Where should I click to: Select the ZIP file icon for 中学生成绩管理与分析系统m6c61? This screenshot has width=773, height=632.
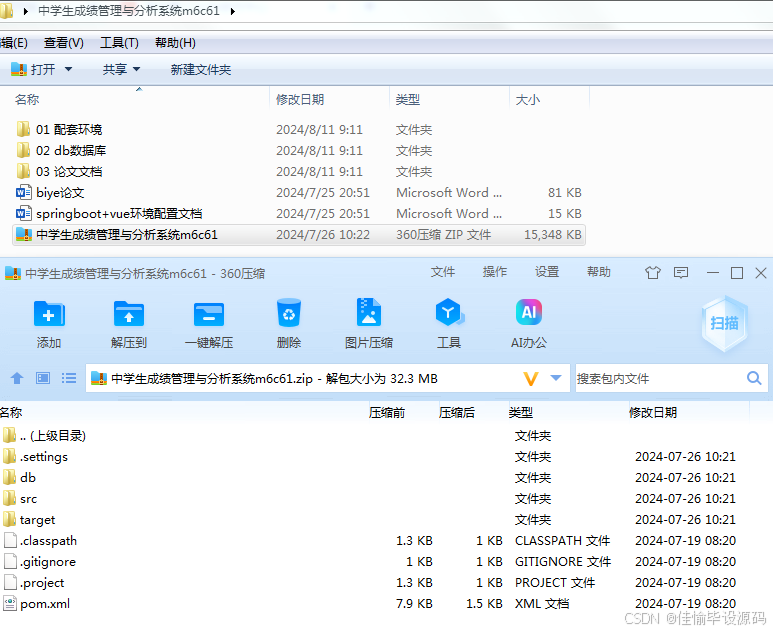(23, 234)
